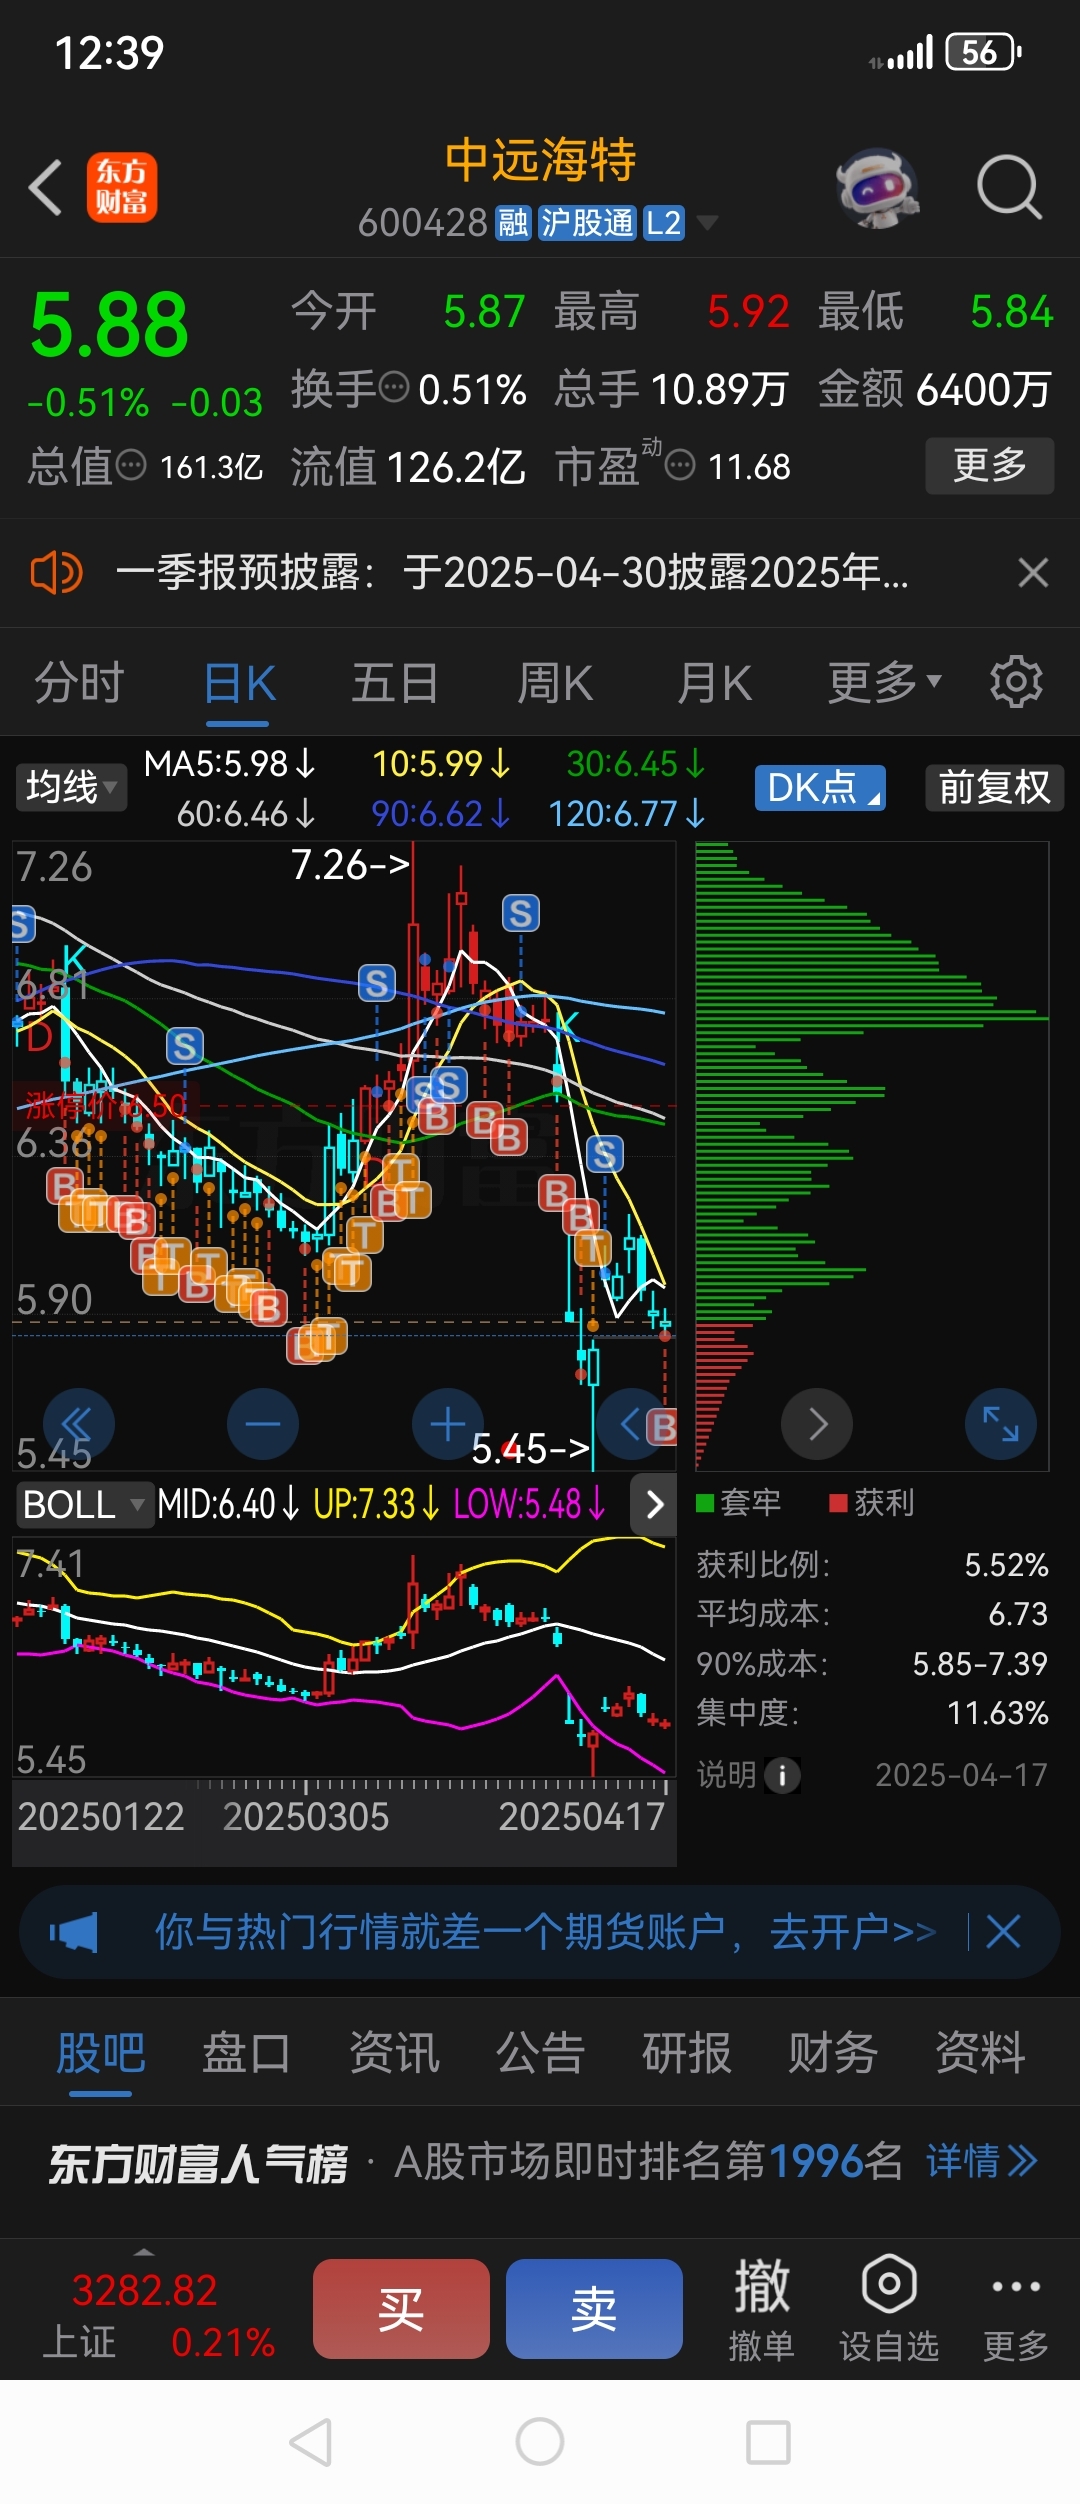Zoom out the K-line chart with minus
Viewport: 1080px width, 2504px height.
tap(263, 1423)
